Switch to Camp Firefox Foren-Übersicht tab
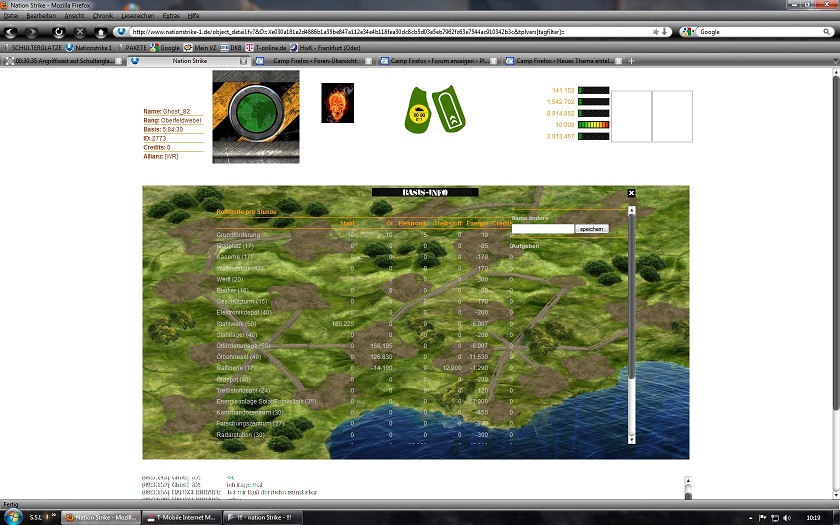840x525 pixels. [314, 61]
